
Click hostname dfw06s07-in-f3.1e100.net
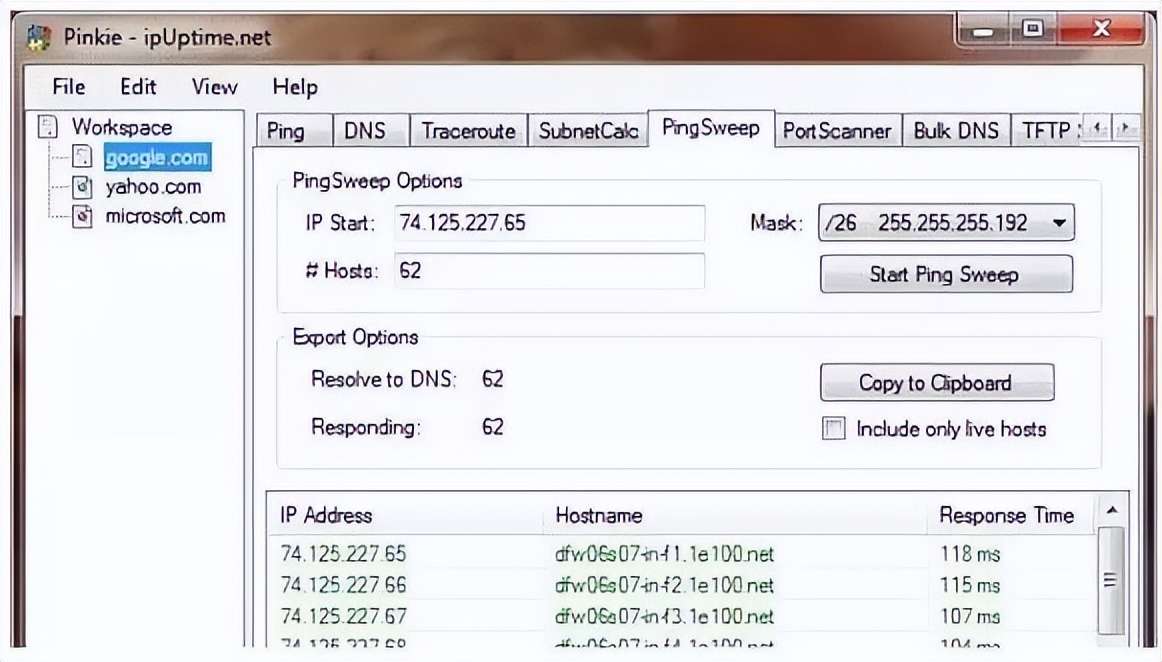tap(664, 616)
